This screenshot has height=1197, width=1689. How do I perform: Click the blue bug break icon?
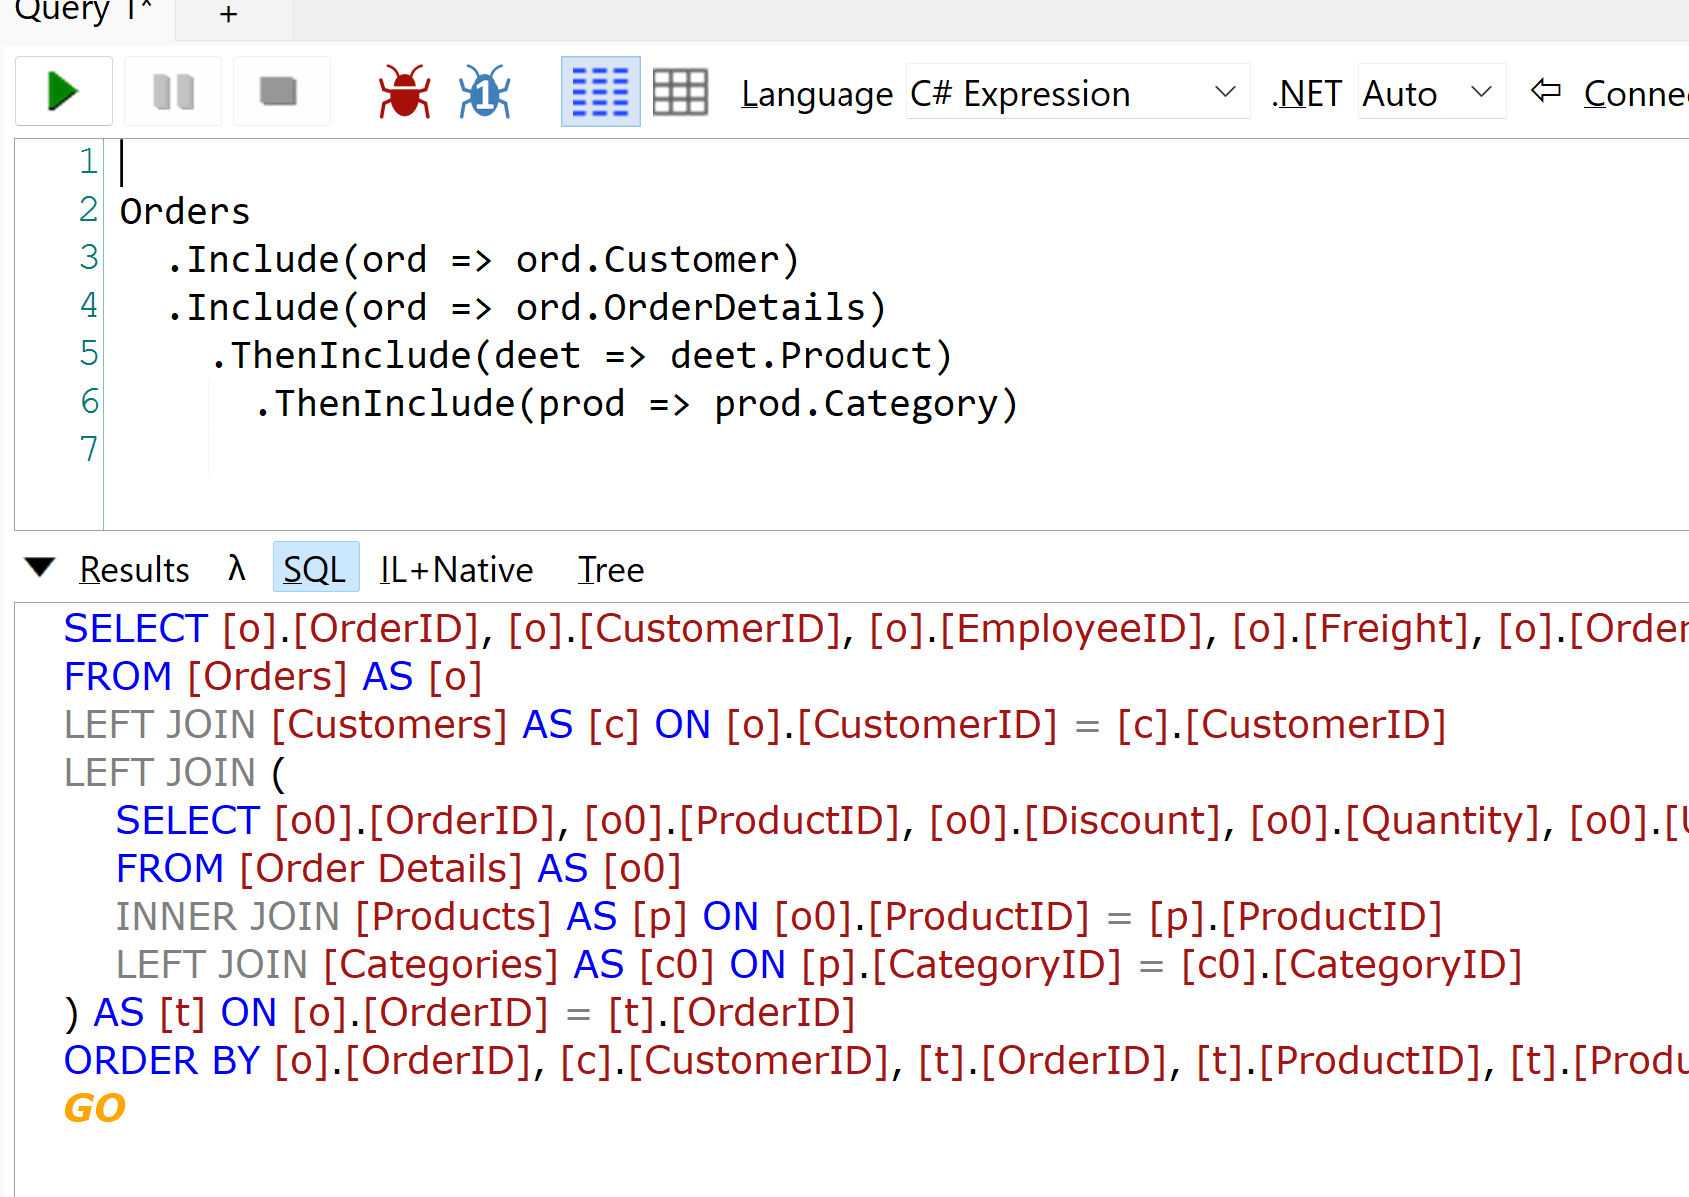click(x=485, y=92)
